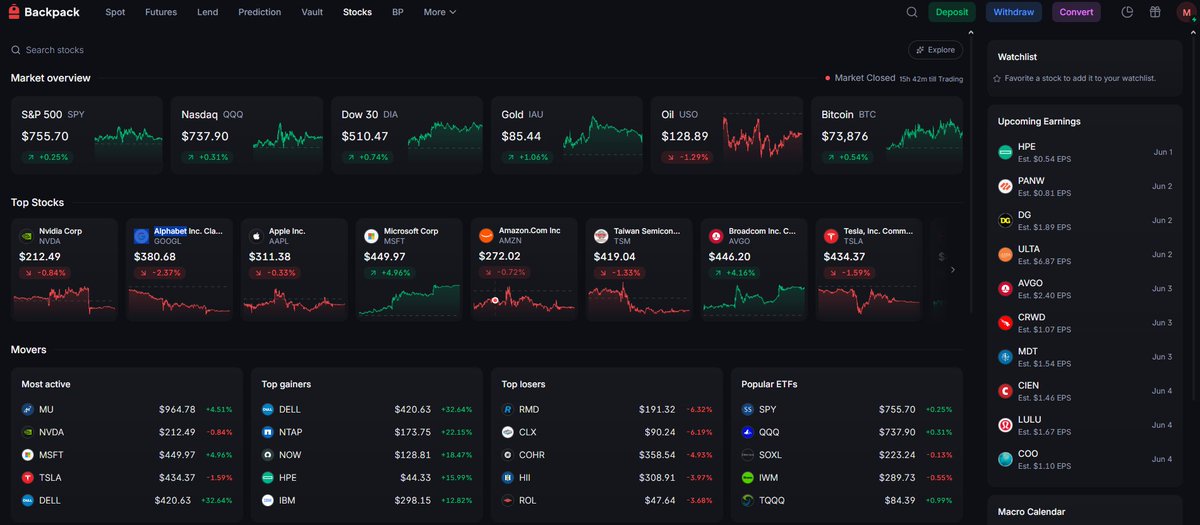Click the Apple Inc. logo icon
The height and width of the screenshot is (525, 1200).
(x=256, y=236)
